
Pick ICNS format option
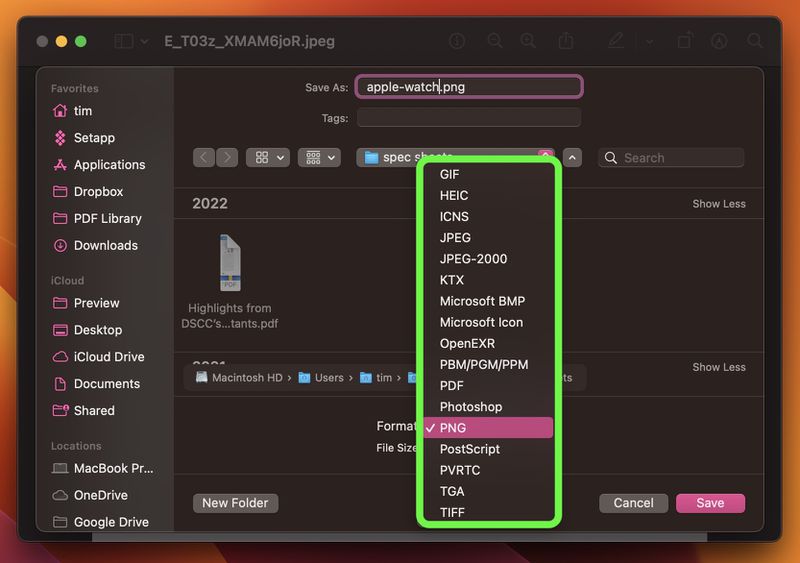(488, 216)
